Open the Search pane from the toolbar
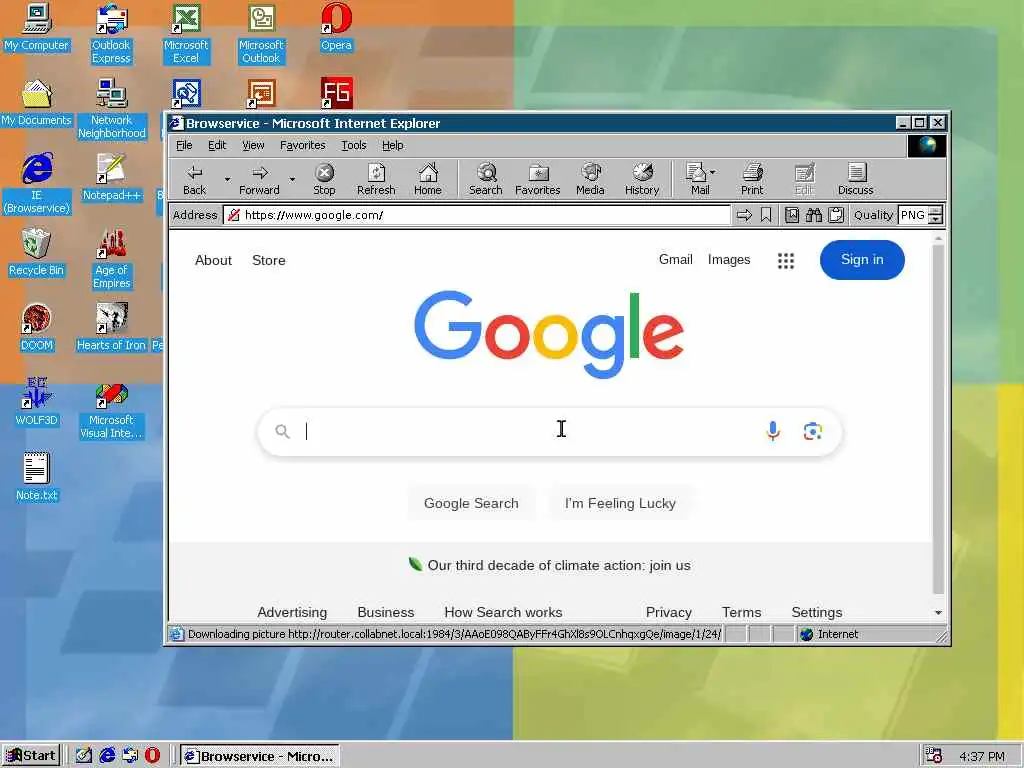Screen dimensions: 1024x768 485,180
